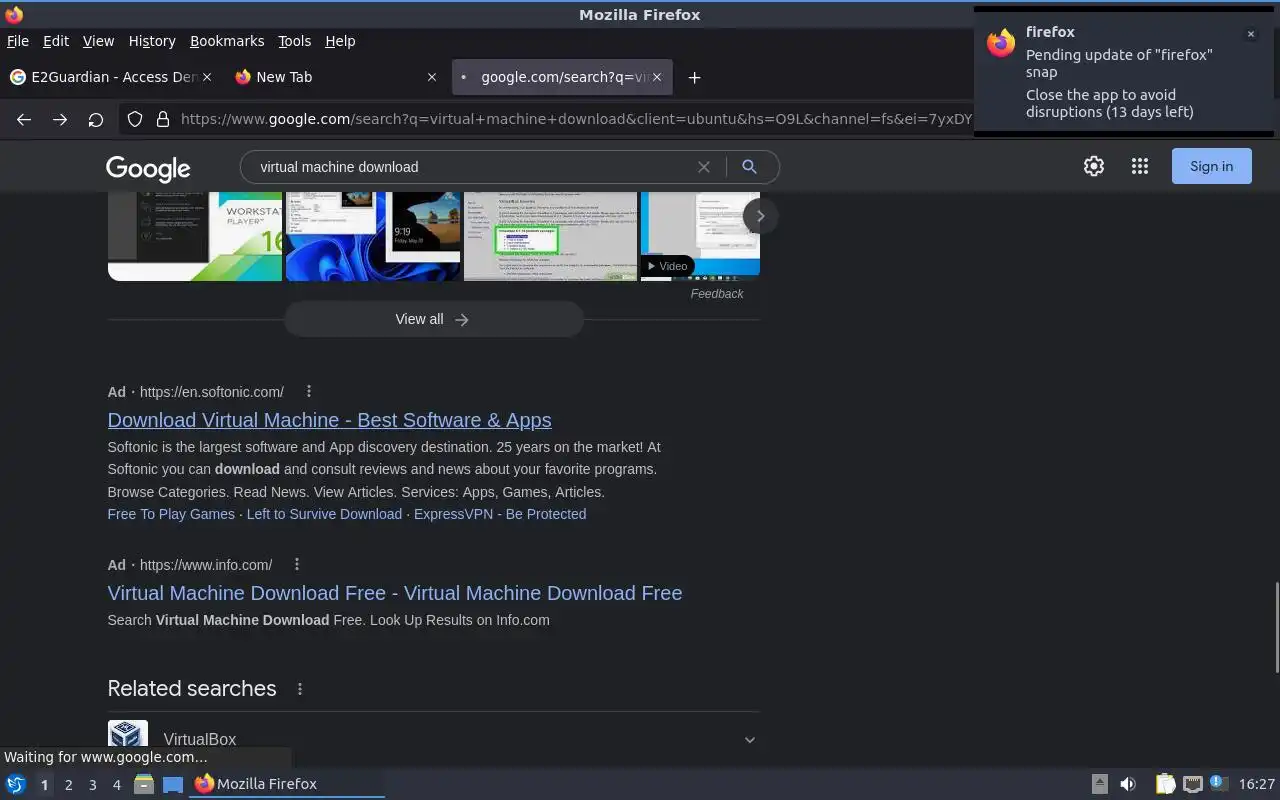Clear the Google search box text
The height and width of the screenshot is (800, 1280).
pyautogui.click(x=704, y=167)
